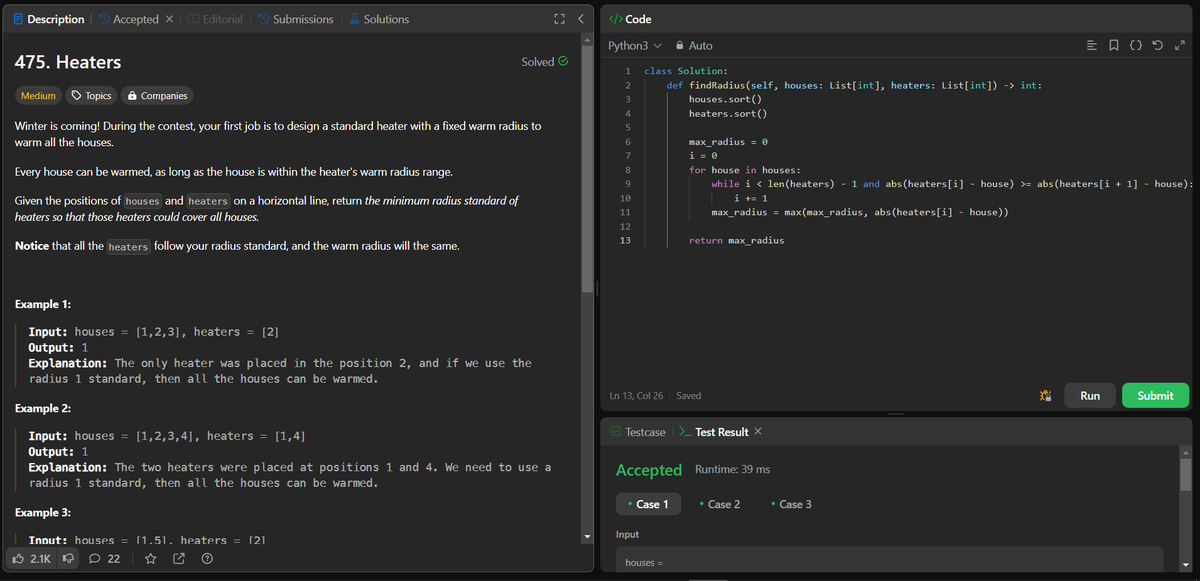Click the AI debug icon beside Run
Screen dimensions: 1200x581
[1046, 396]
